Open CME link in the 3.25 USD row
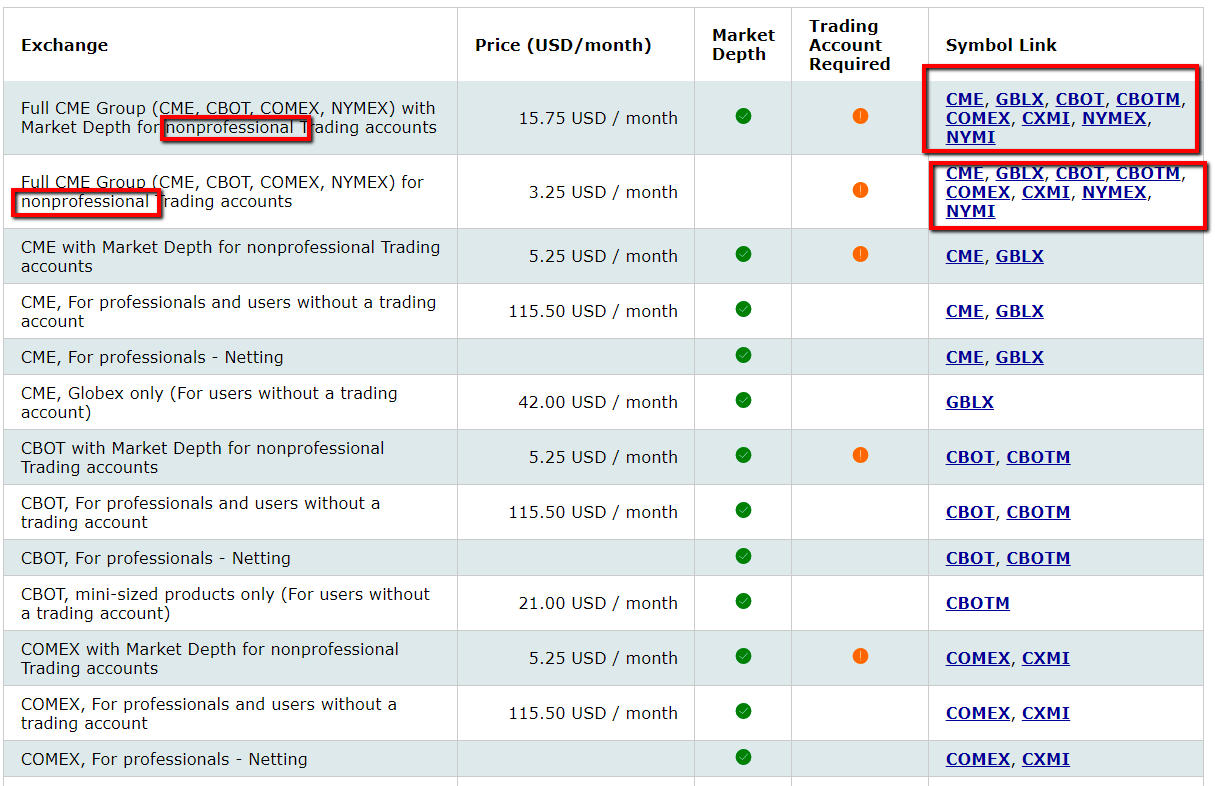The image size is (1215, 786). [964, 173]
